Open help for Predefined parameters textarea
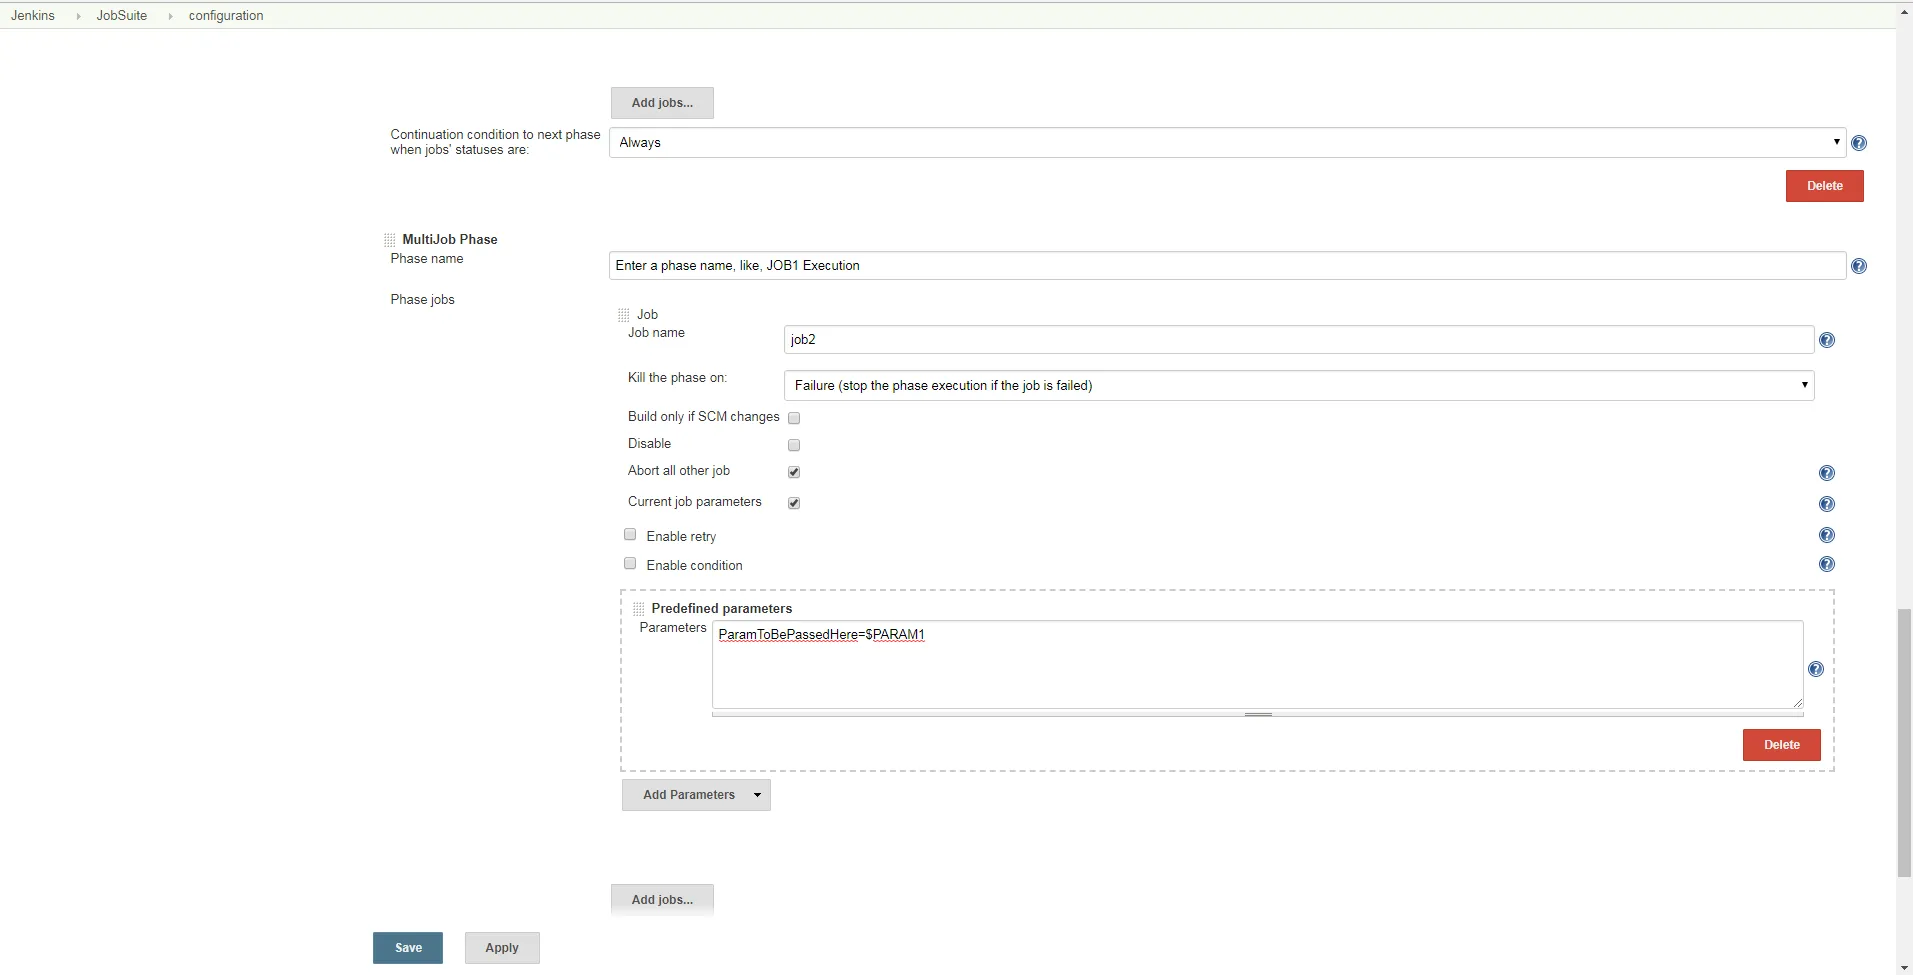Screen dimensions: 1913x975 click(1816, 669)
